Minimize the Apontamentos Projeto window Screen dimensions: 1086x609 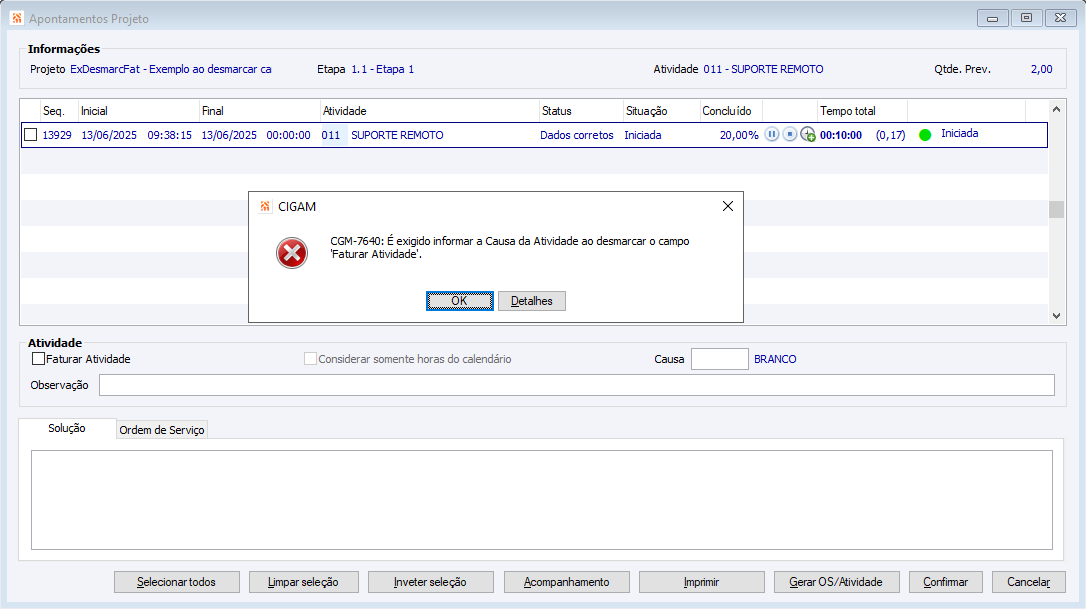click(x=992, y=18)
